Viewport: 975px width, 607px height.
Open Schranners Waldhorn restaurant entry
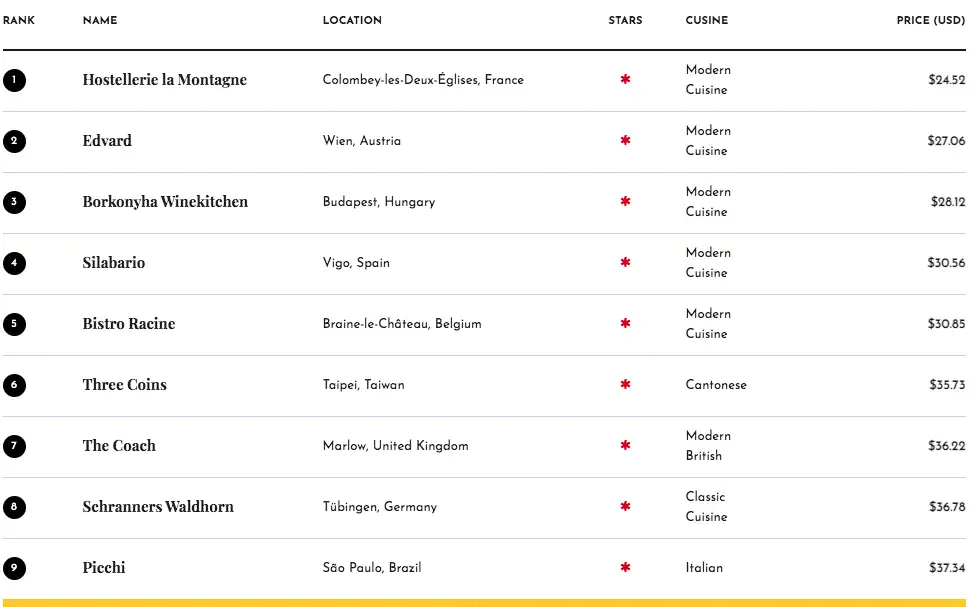158,507
